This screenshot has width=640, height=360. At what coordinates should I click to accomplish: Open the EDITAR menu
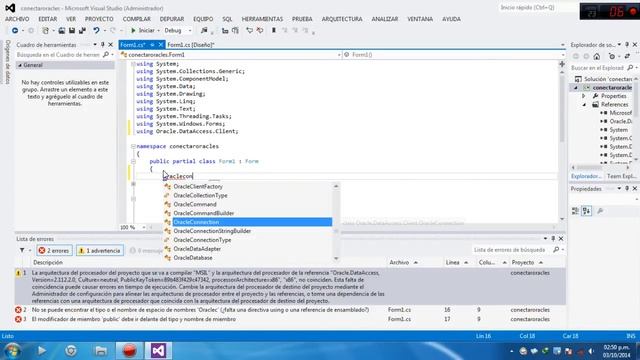(x=48, y=19)
